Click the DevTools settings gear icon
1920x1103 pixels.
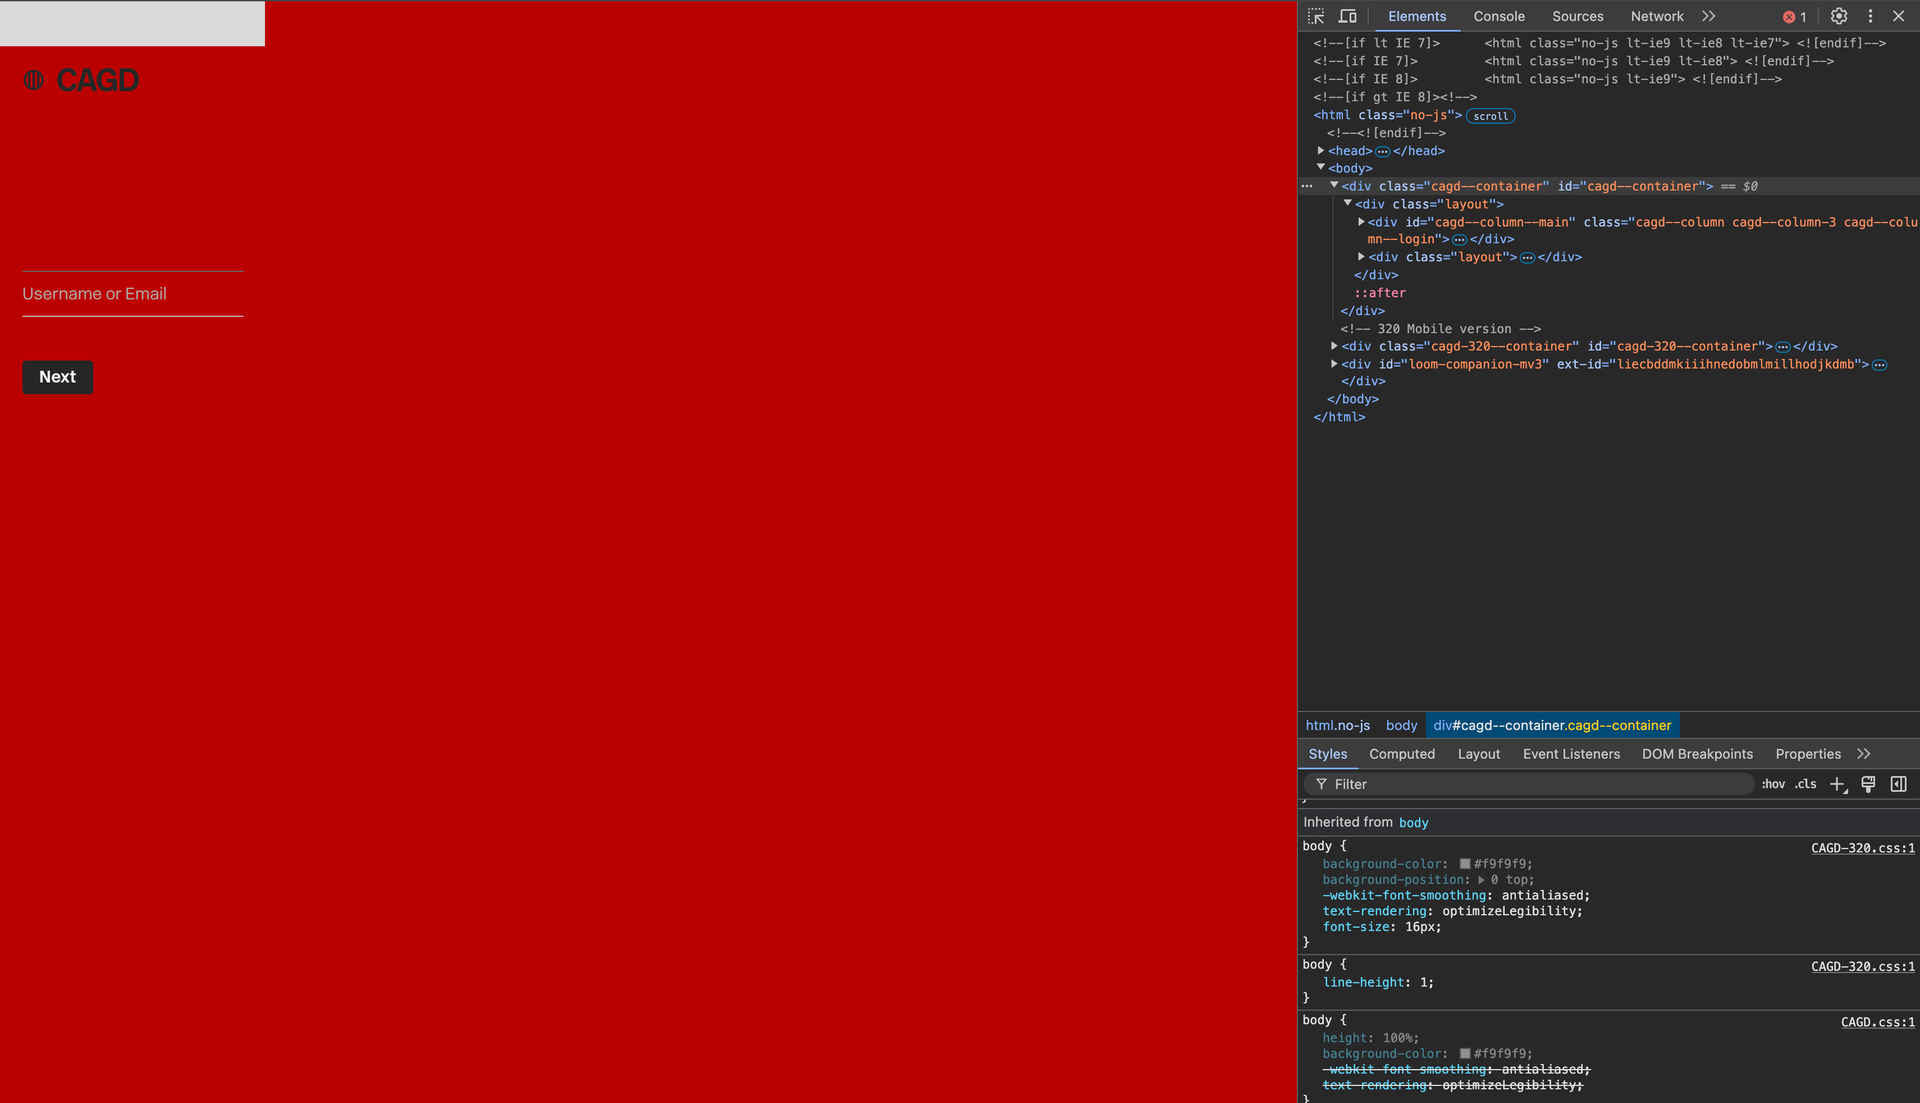point(1838,16)
